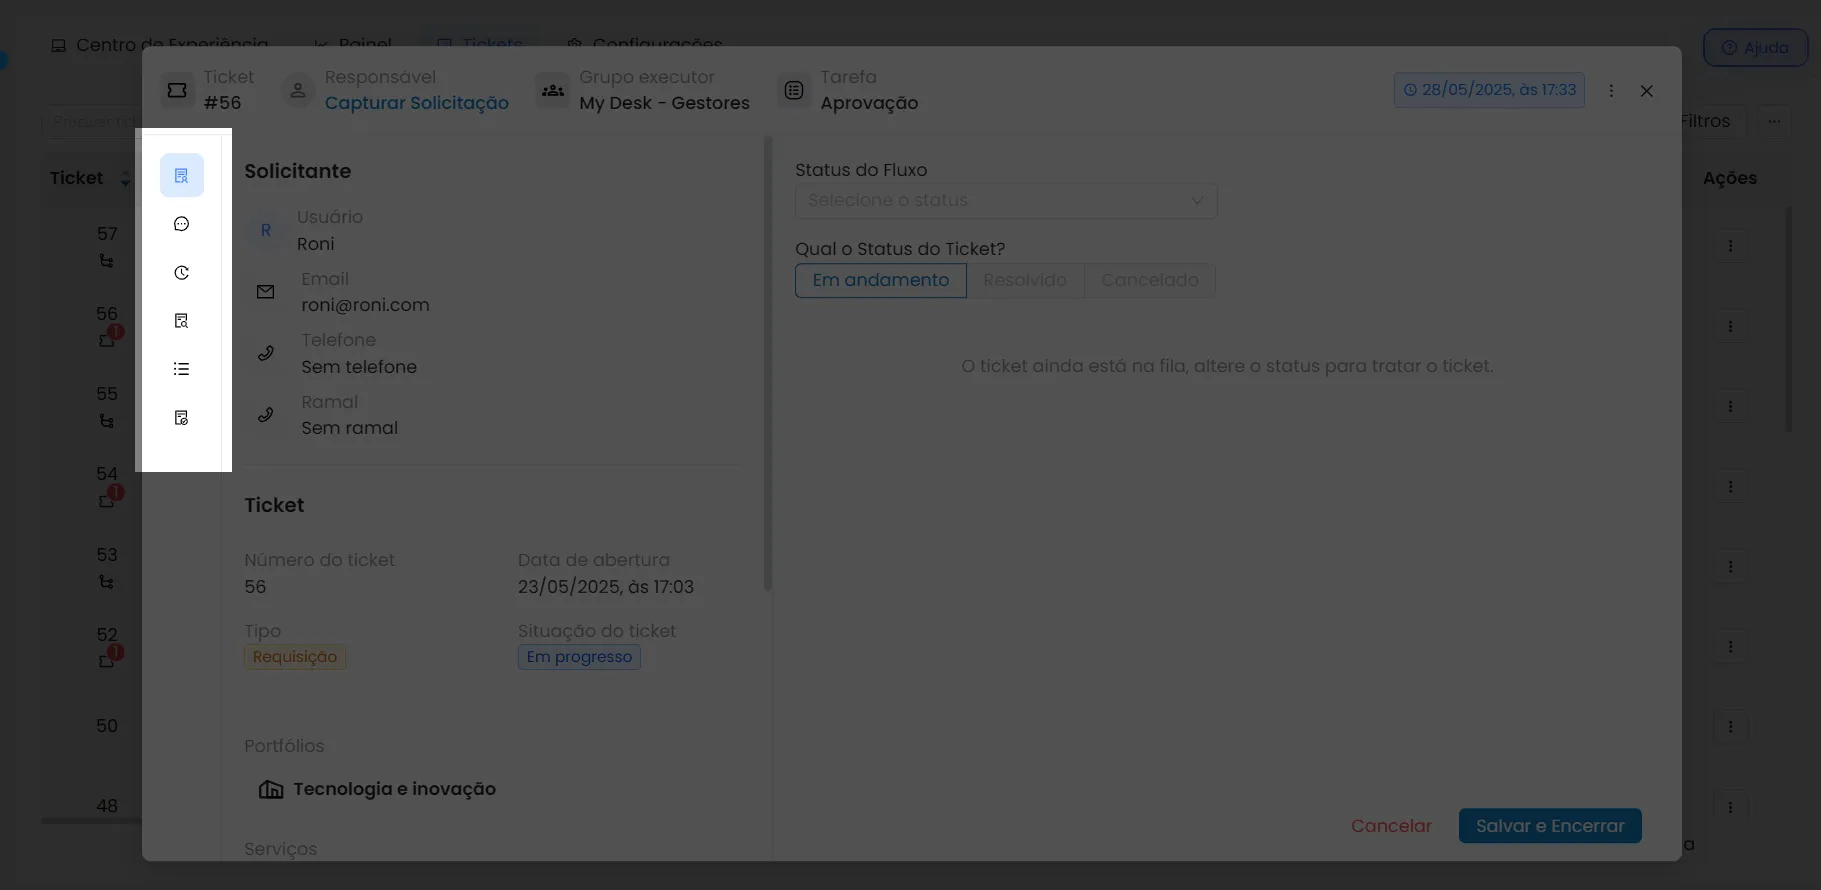The image size is (1821, 890).
Task: Open the document search icon in sidebar
Action: click(x=181, y=321)
